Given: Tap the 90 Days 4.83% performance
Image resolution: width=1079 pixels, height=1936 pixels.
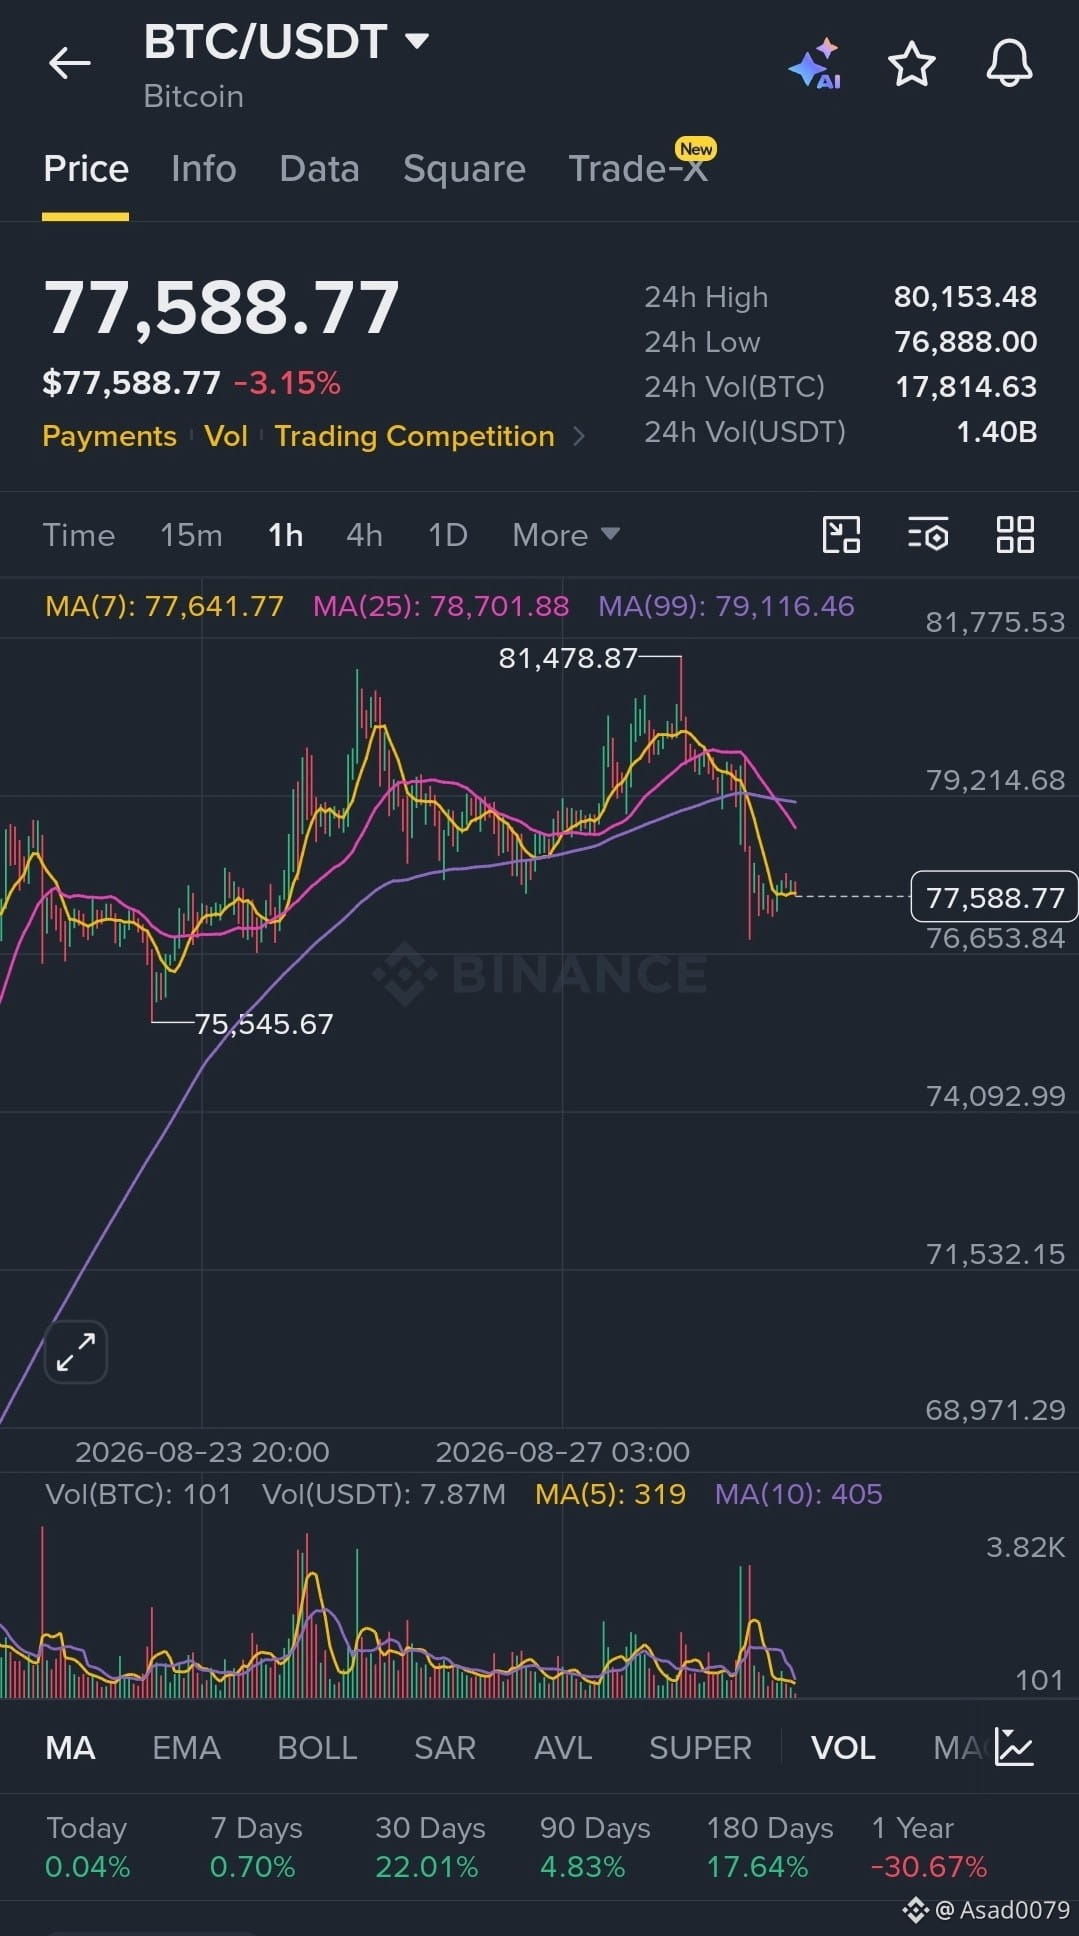Looking at the screenshot, I should click(595, 1847).
